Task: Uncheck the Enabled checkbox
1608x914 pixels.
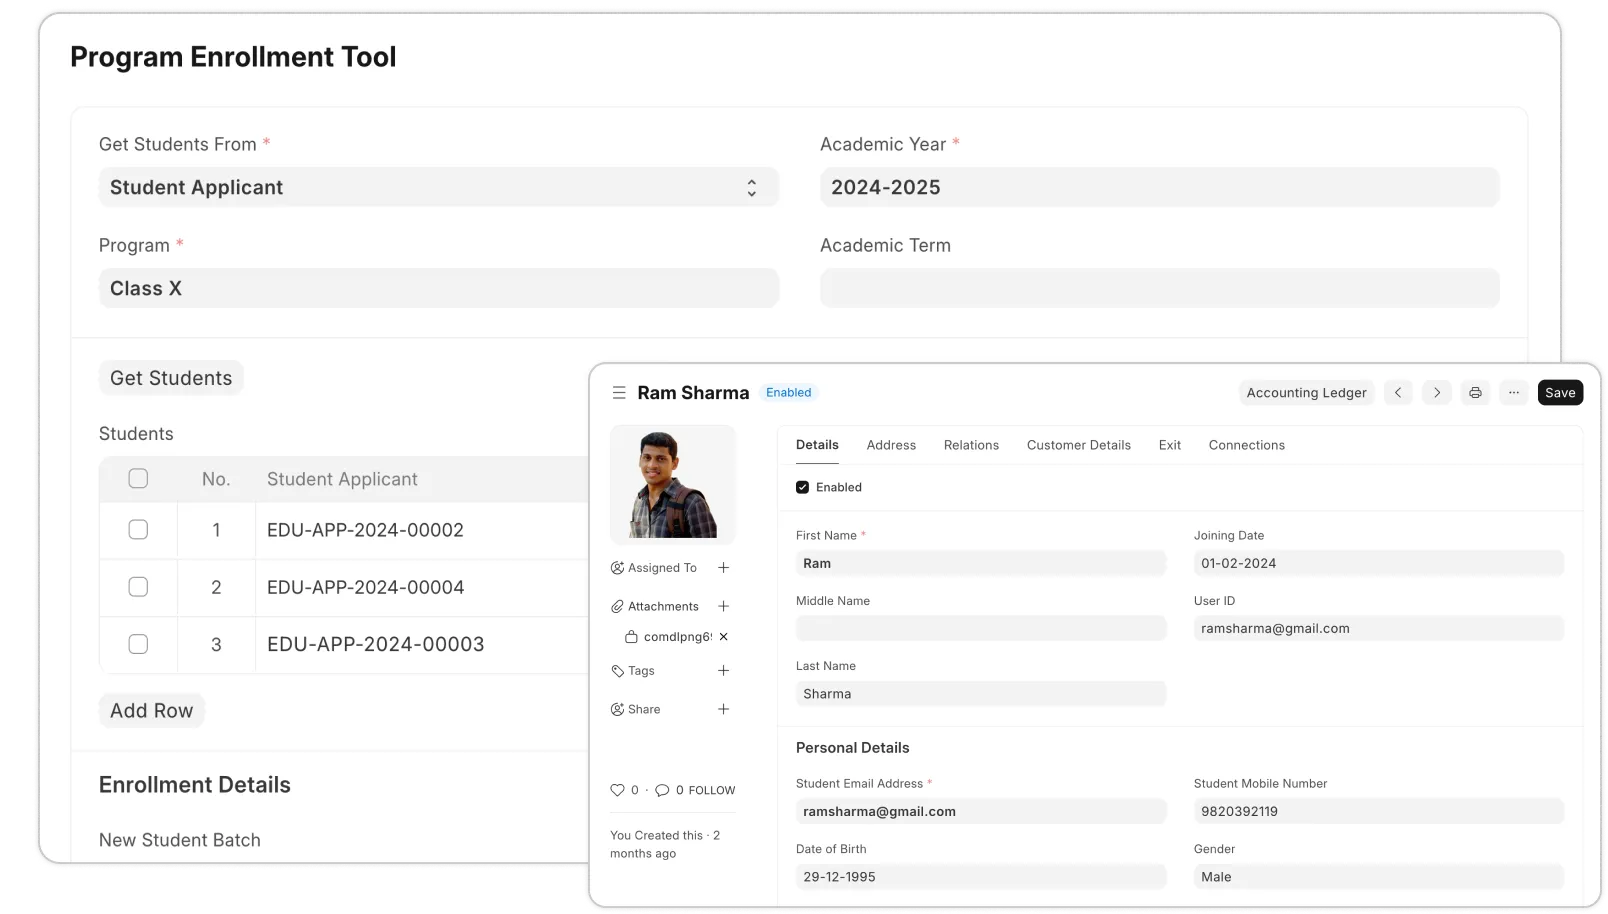Action: 802,487
